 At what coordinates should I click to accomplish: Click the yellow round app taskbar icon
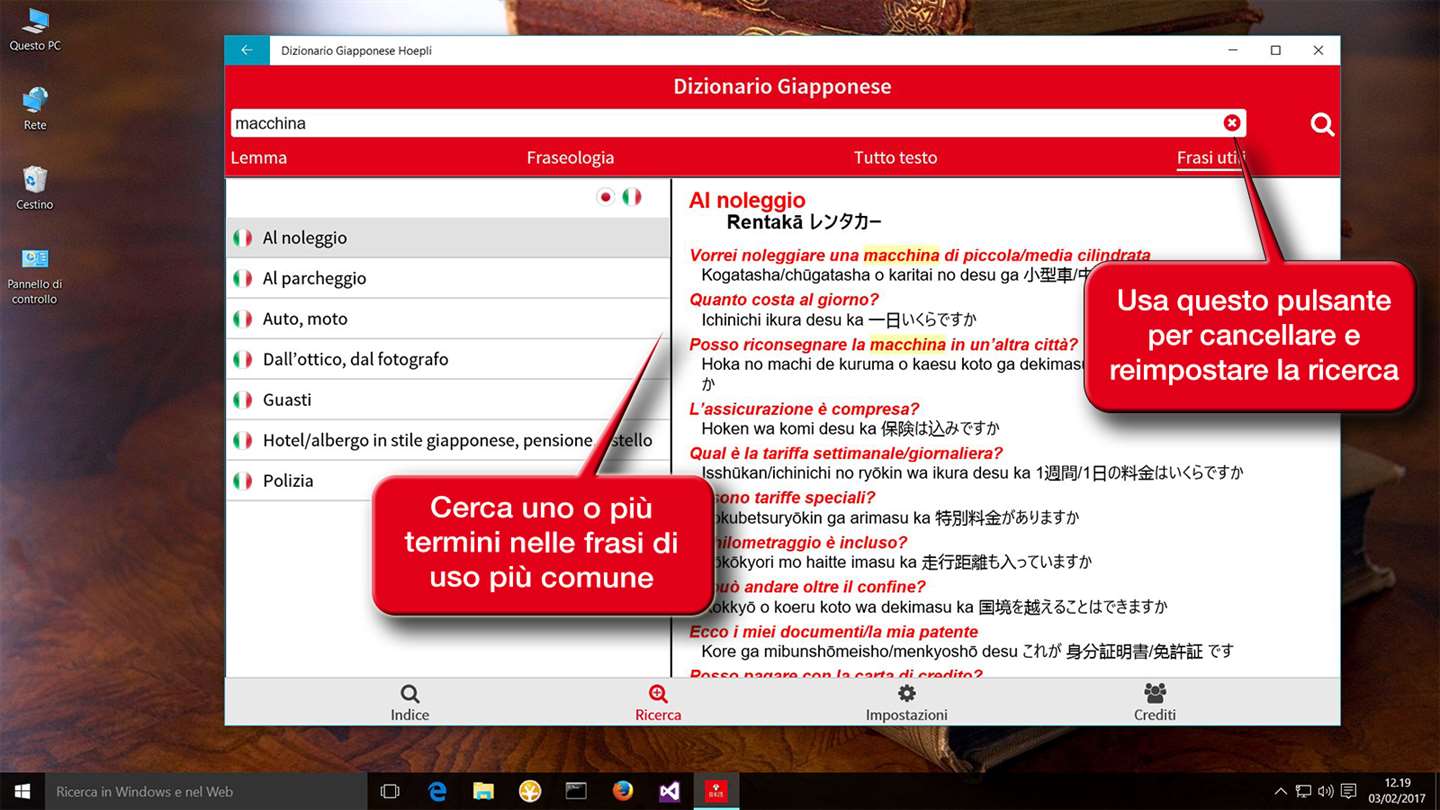[530, 791]
